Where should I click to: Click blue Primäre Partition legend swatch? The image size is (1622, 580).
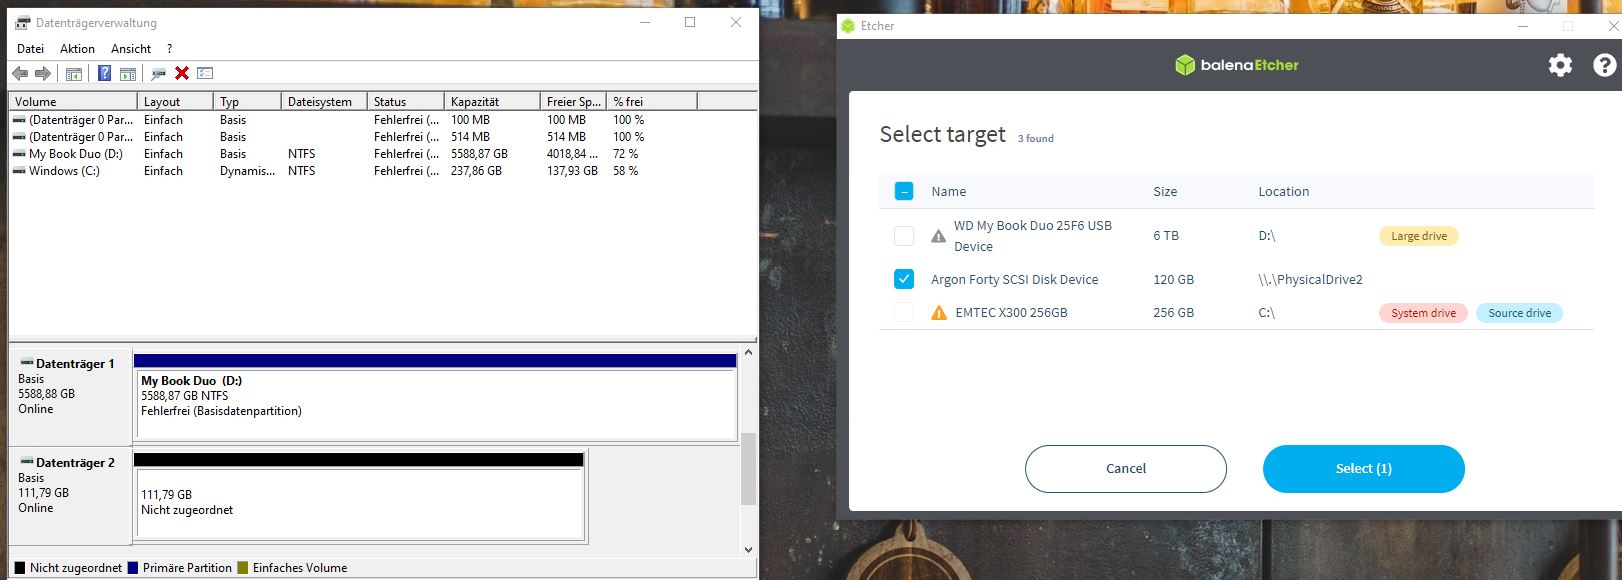pos(133,568)
